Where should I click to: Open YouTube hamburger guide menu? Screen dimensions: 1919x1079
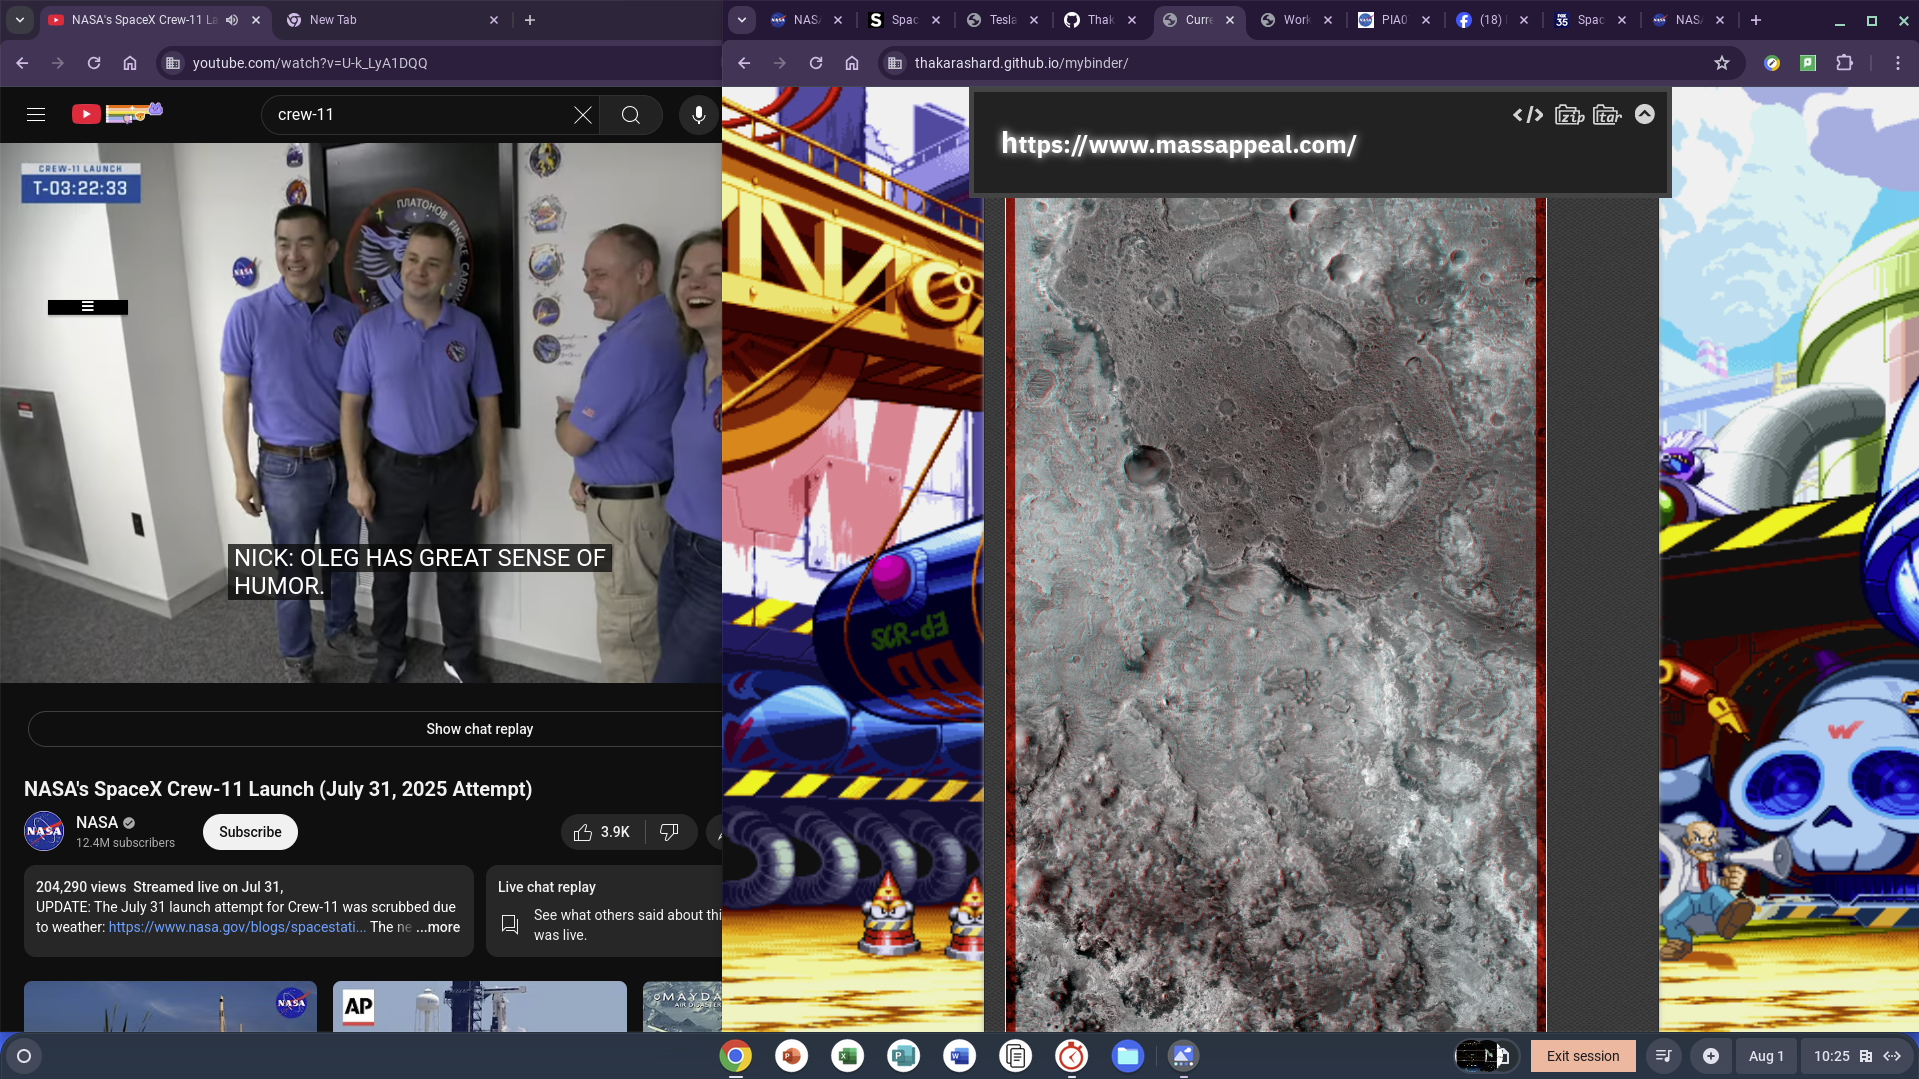36,115
